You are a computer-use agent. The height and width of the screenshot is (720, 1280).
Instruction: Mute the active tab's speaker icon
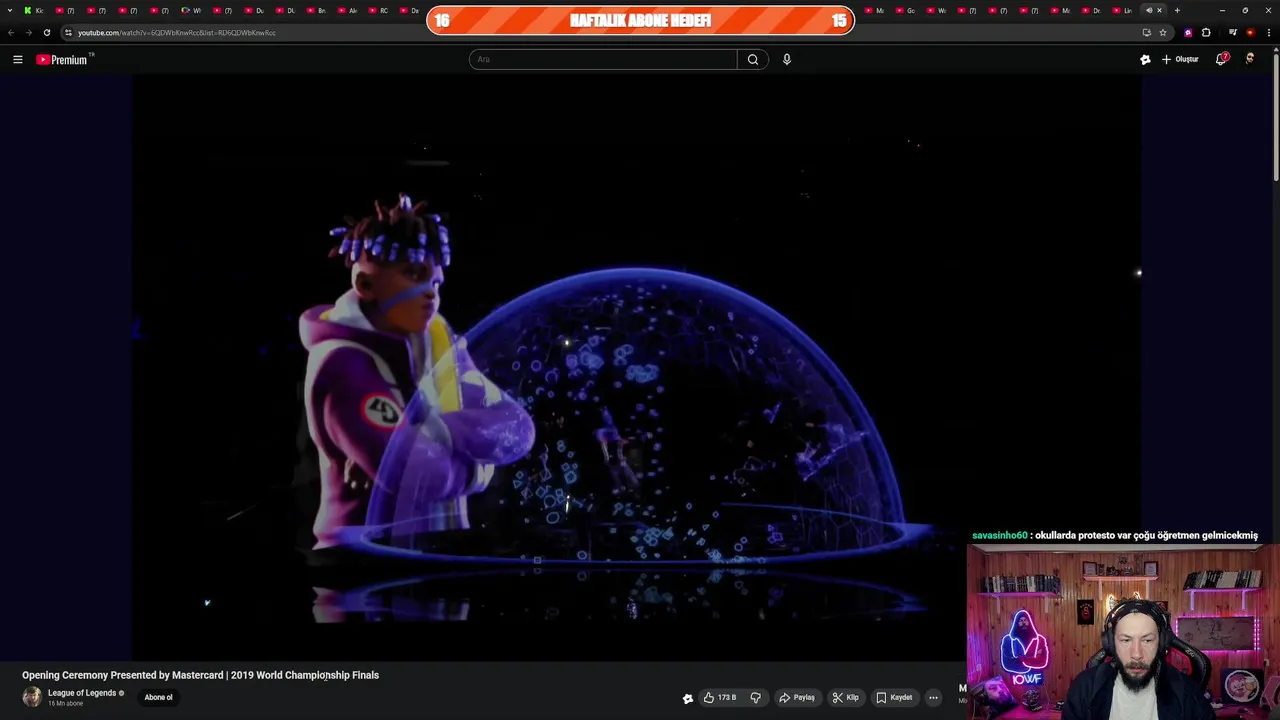pos(1149,10)
